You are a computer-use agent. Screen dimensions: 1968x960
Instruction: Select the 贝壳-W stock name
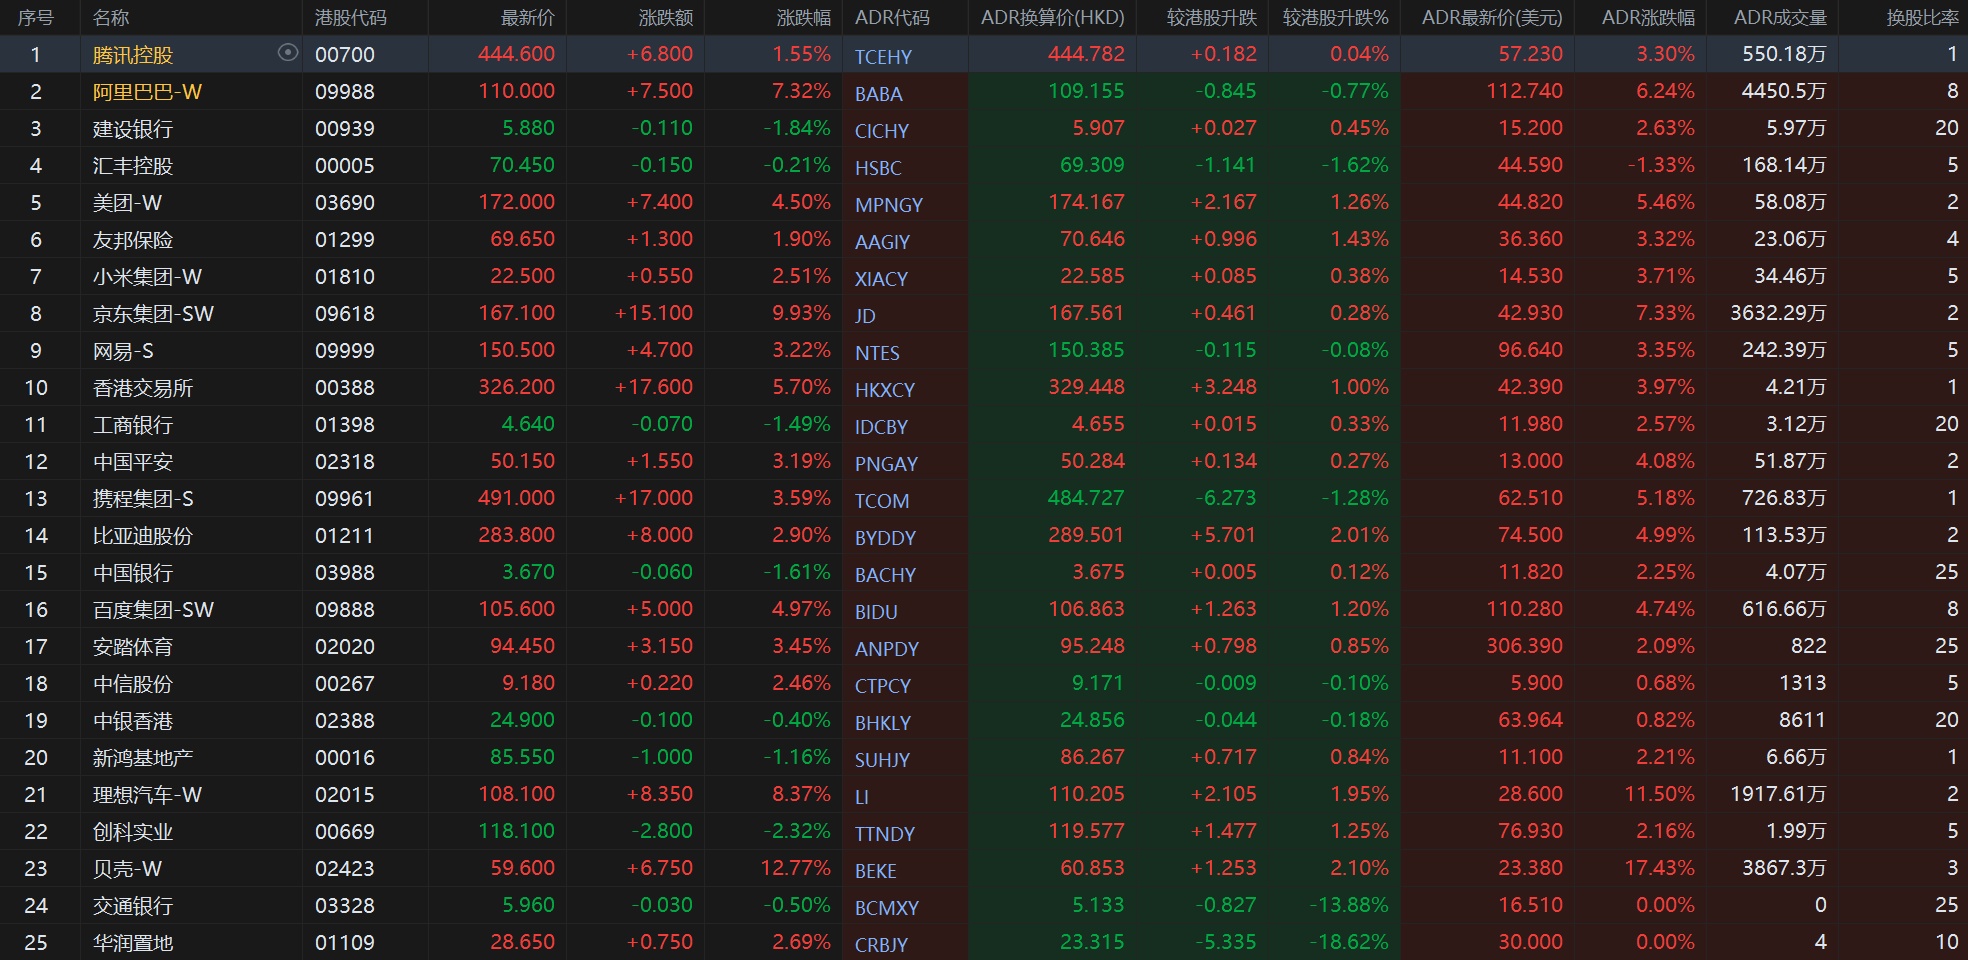pos(127,869)
